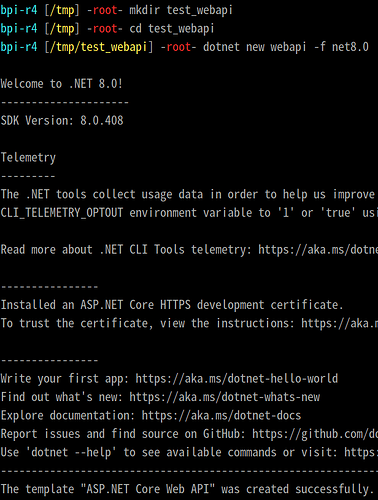Open https://aka.ms/dotnet-hello-world link

(237, 378)
